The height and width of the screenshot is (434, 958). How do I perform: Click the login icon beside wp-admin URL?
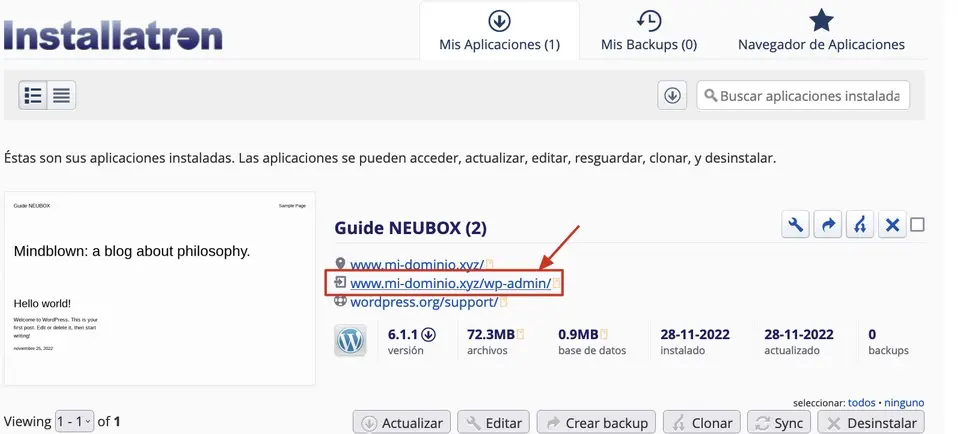click(x=340, y=282)
